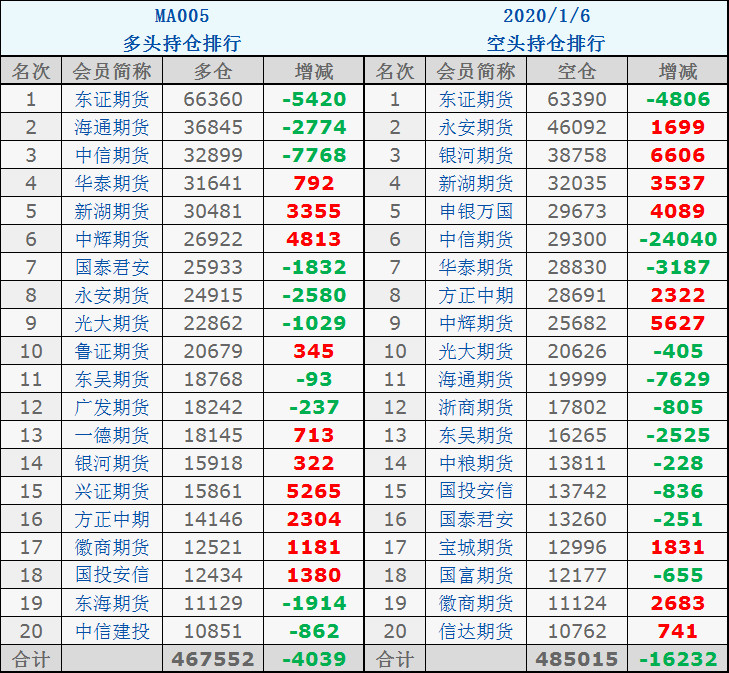Click short position value 28691
Viewport: 729px width, 673px height.
577,295
